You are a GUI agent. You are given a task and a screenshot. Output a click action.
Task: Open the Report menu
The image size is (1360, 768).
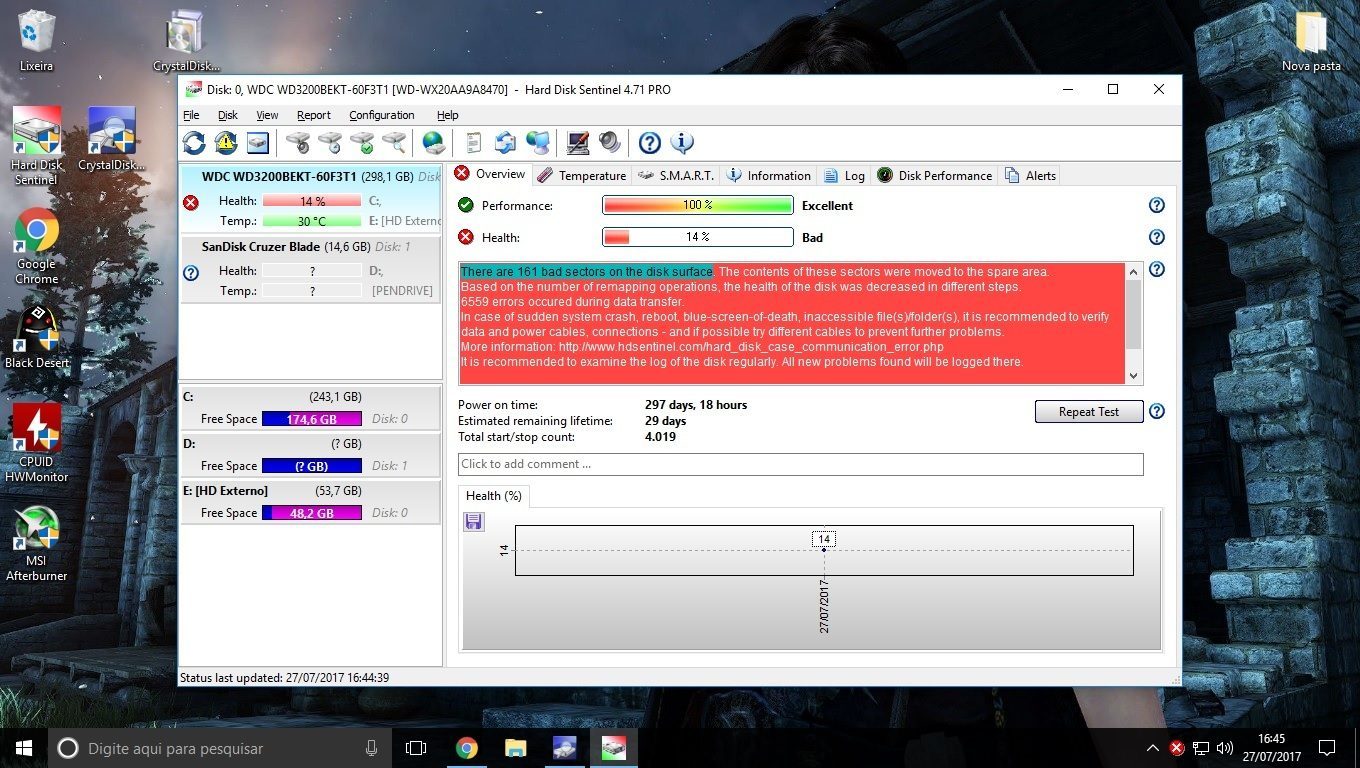[x=314, y=115]
